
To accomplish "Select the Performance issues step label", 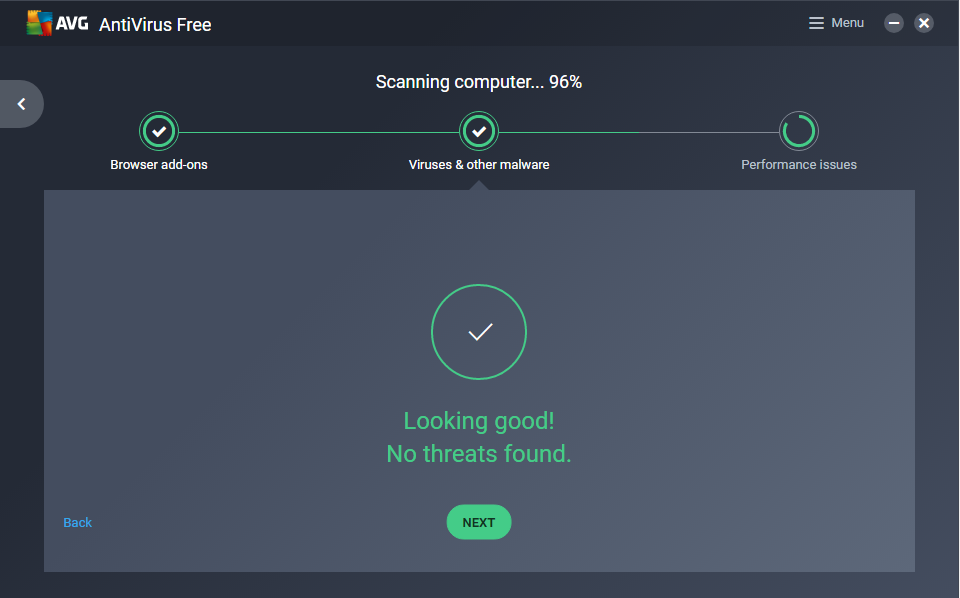I will (x=799, y=164).
